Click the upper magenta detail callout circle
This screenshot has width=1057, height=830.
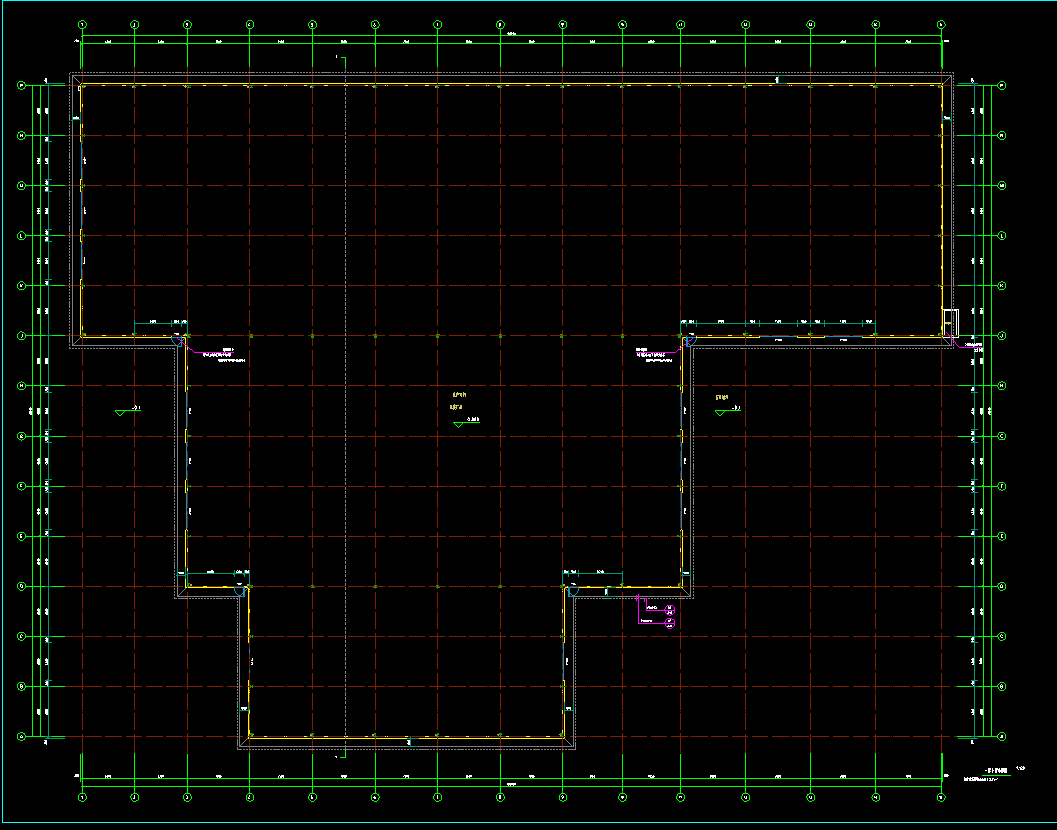tap(670, 609)
